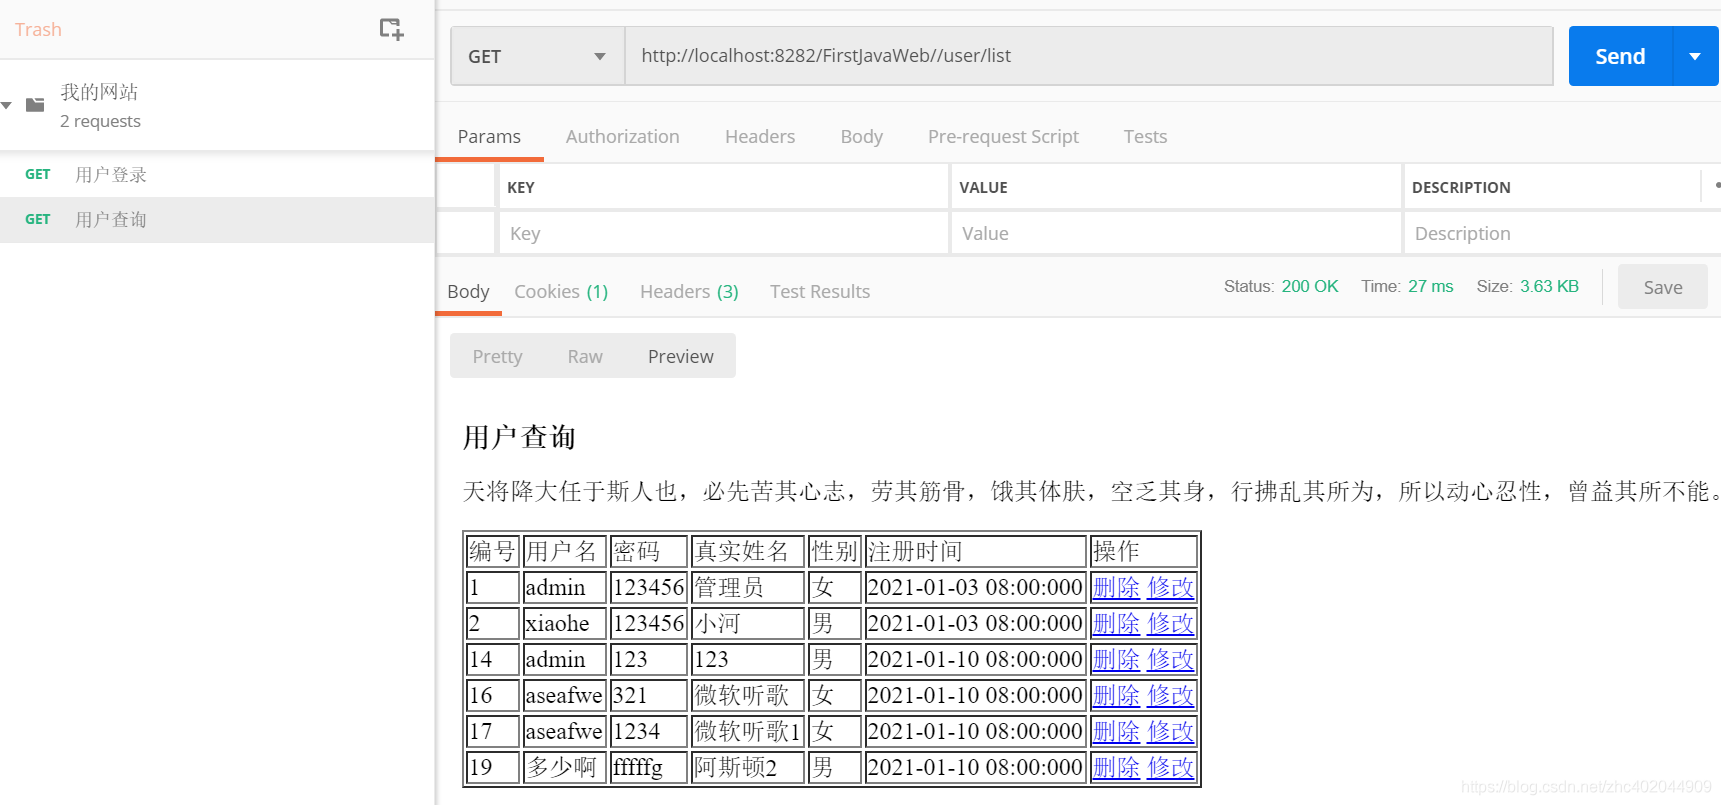1721x805 pixels.
Task: Click 删除 link for user xiaohe
Action: click(1116, 624)
